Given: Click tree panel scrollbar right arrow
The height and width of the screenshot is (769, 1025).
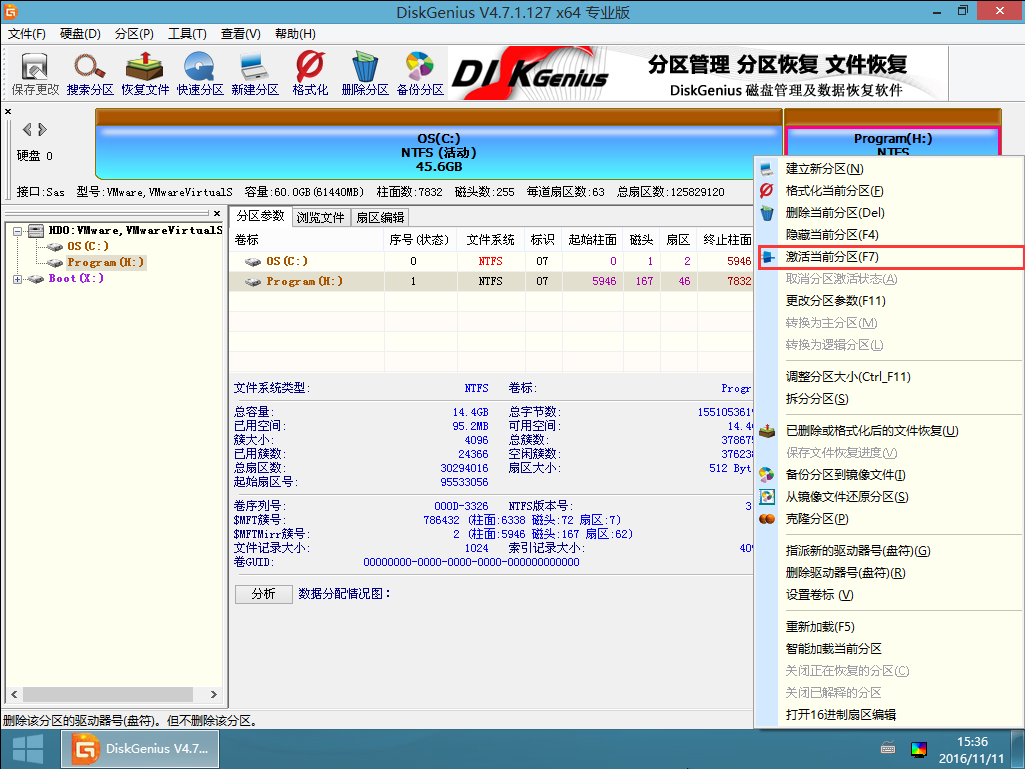Looking at the screenshot, I should [213, 694].
